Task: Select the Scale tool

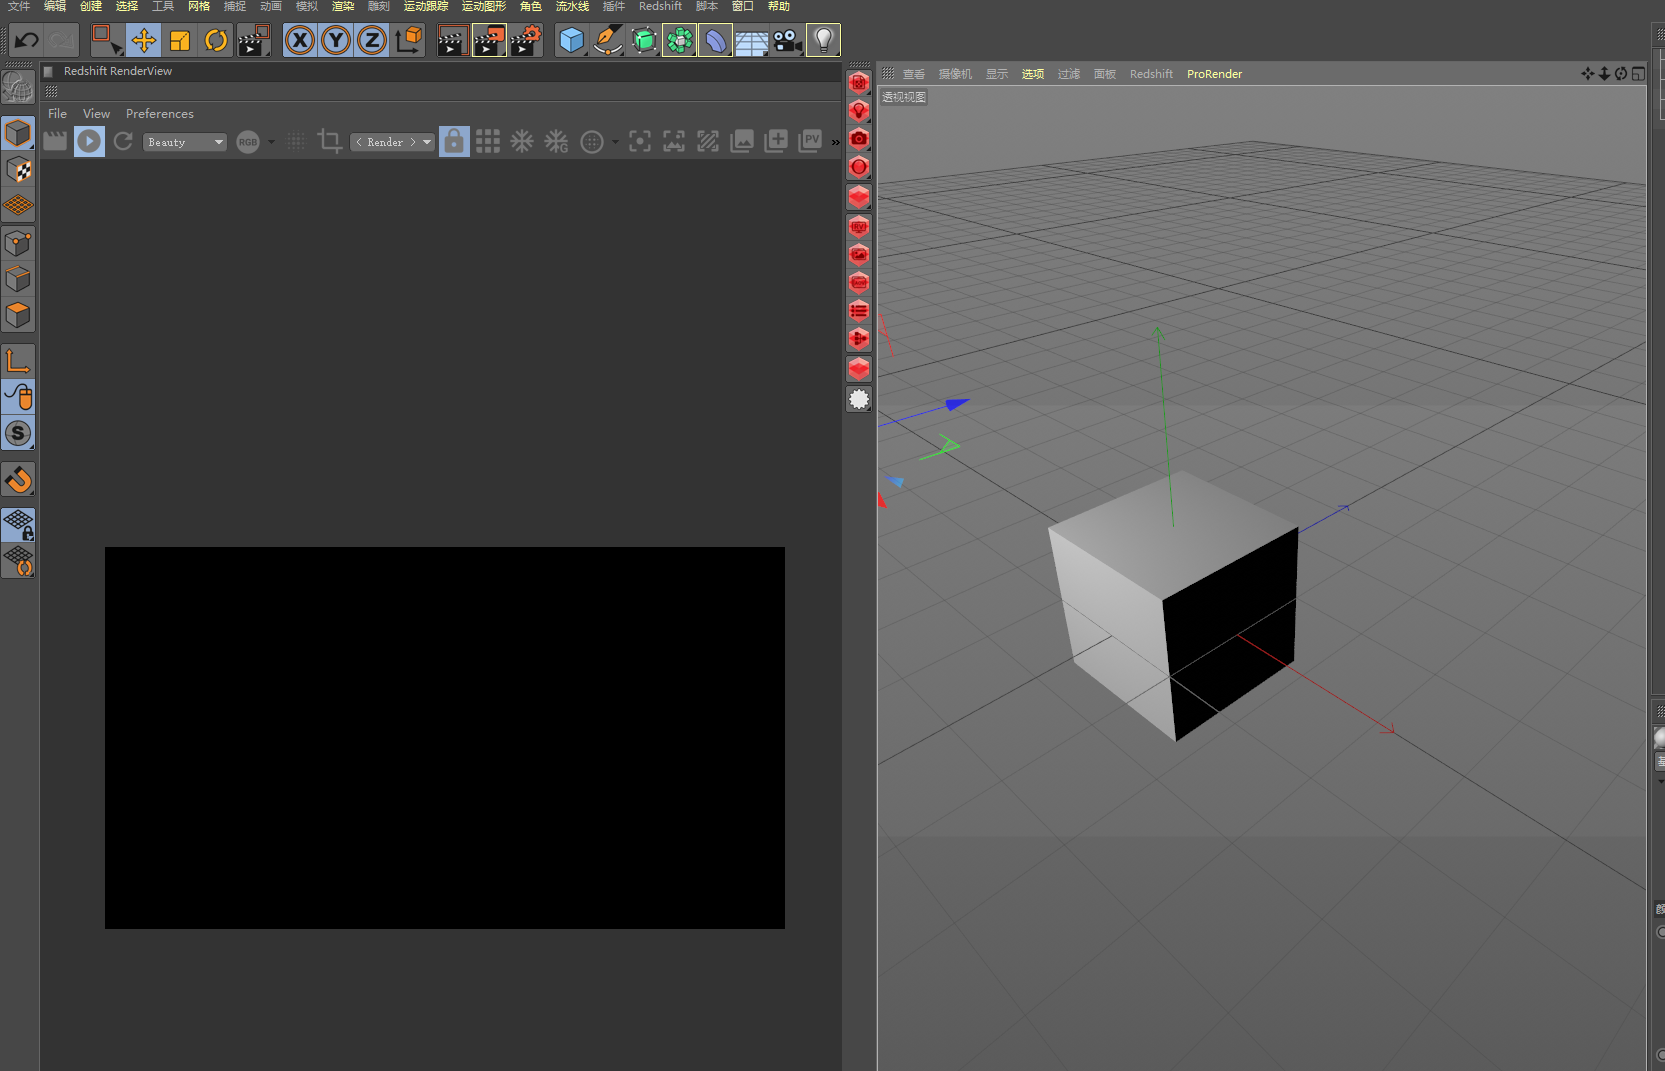Action: [179, 40]
